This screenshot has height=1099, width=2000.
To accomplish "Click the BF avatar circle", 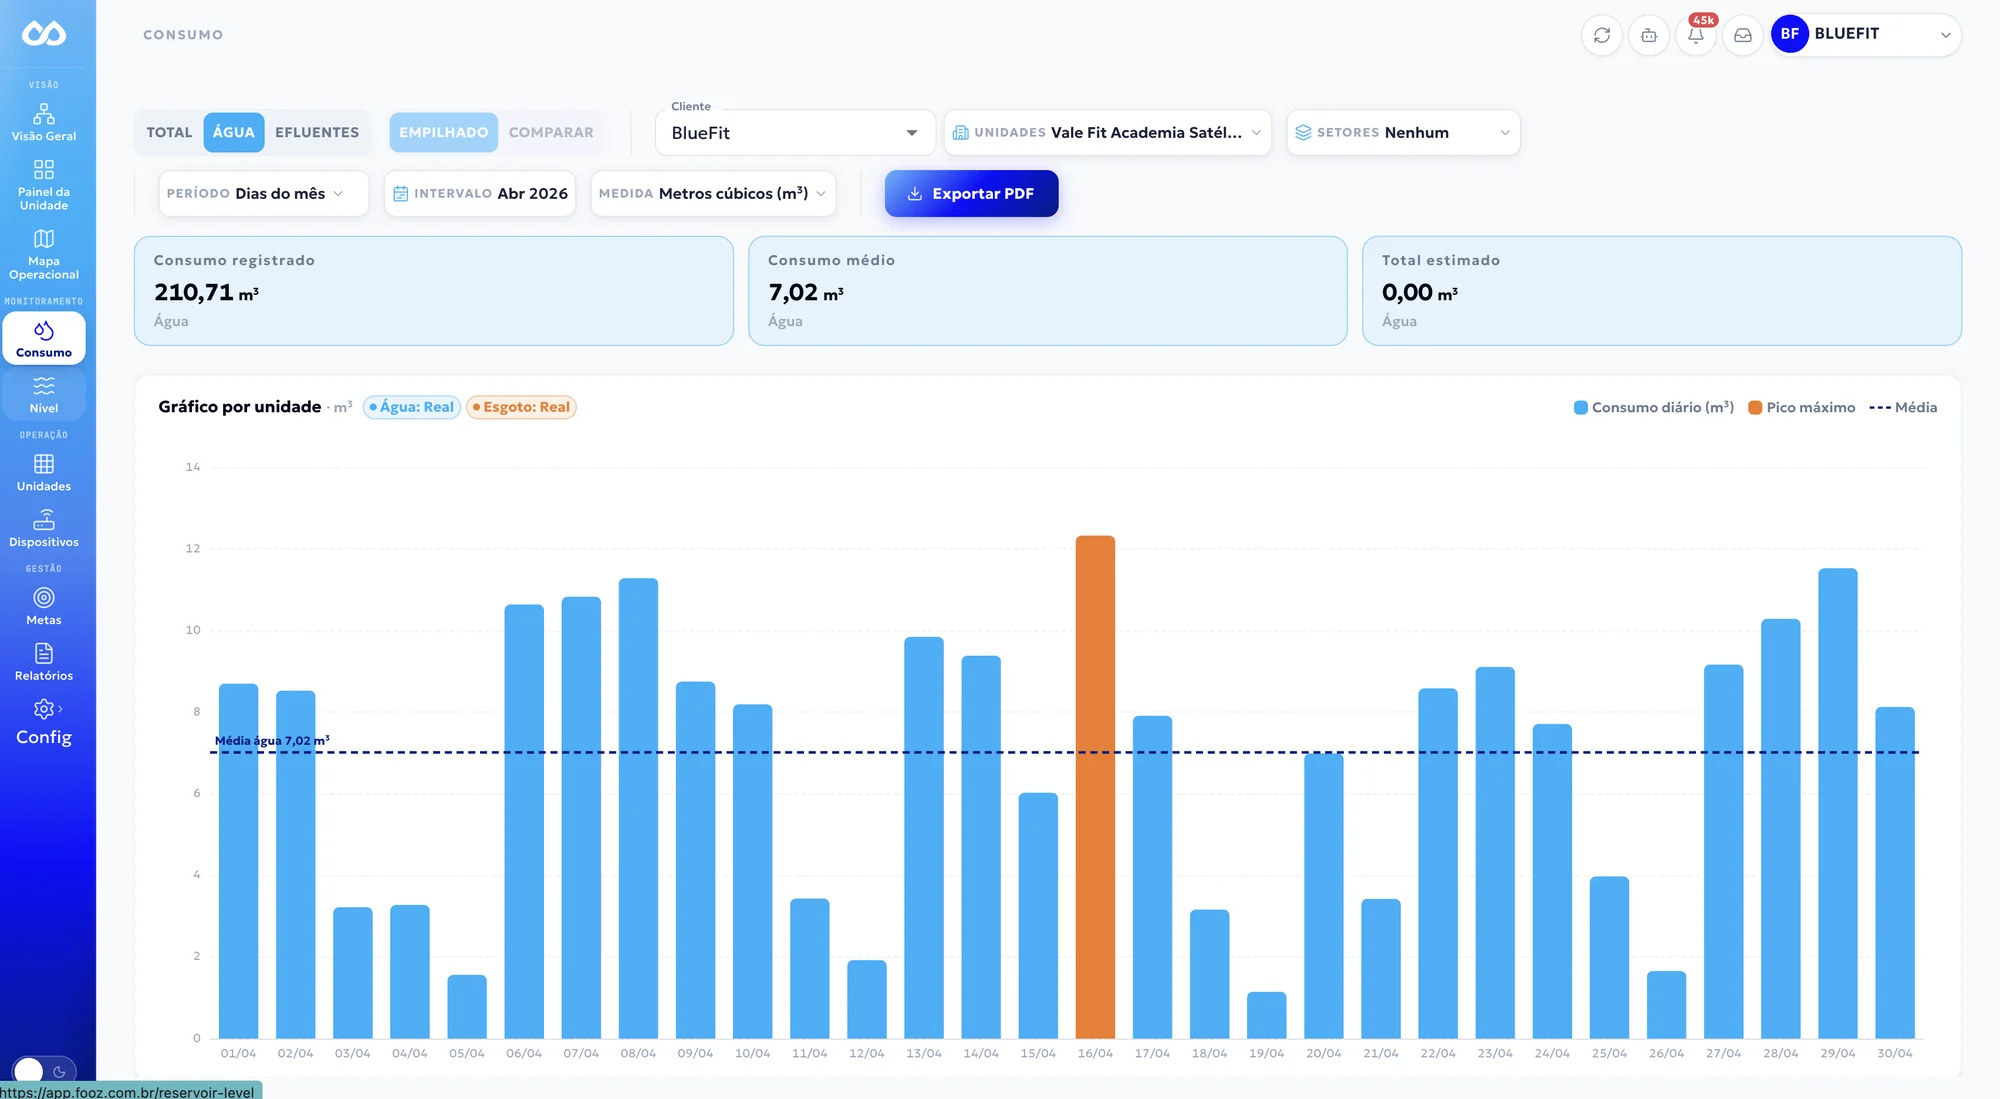I will point(1790,34).
